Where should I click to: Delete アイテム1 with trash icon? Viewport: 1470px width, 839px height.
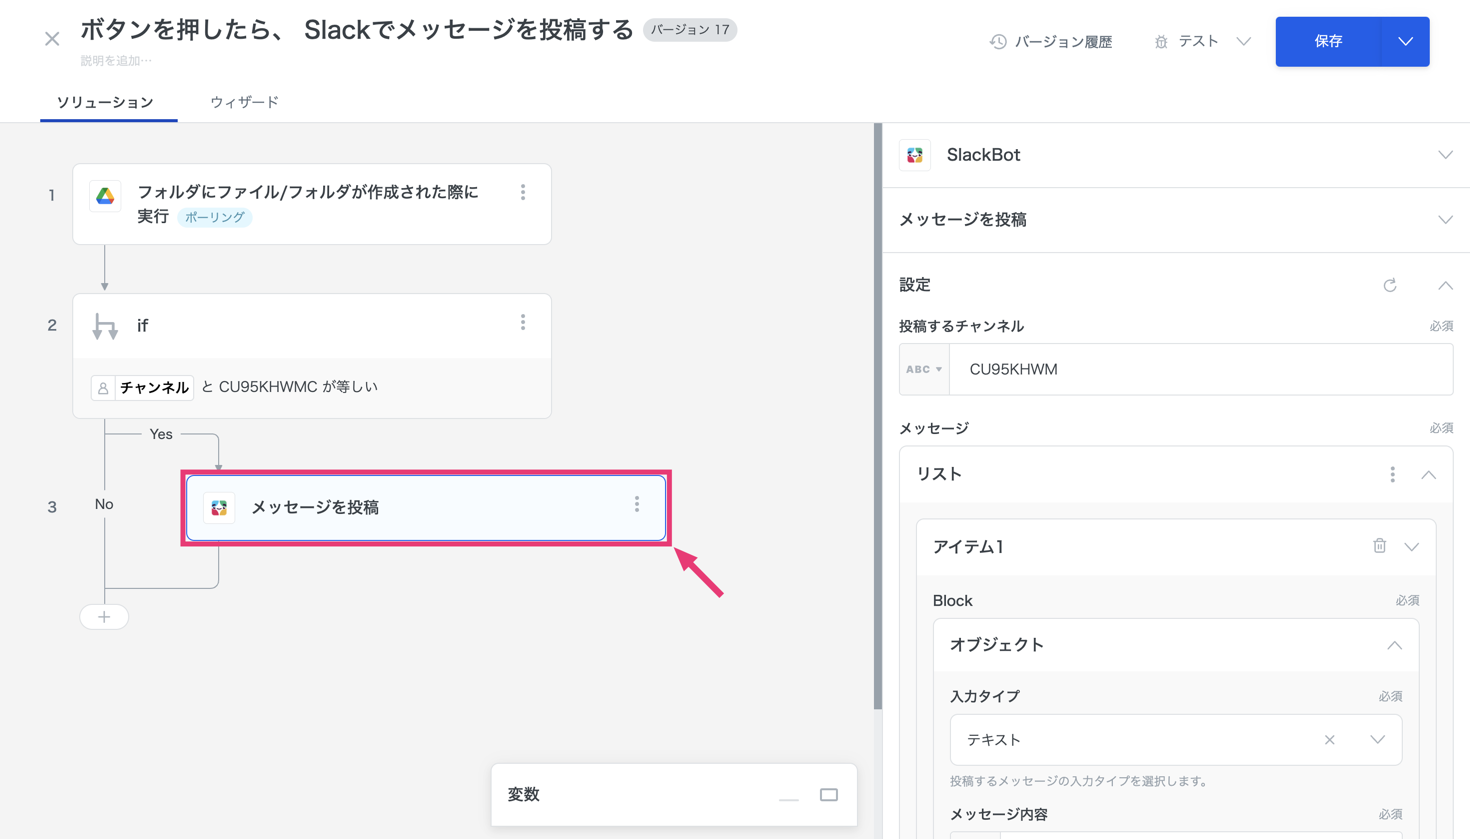click(x=1379, y=546)
